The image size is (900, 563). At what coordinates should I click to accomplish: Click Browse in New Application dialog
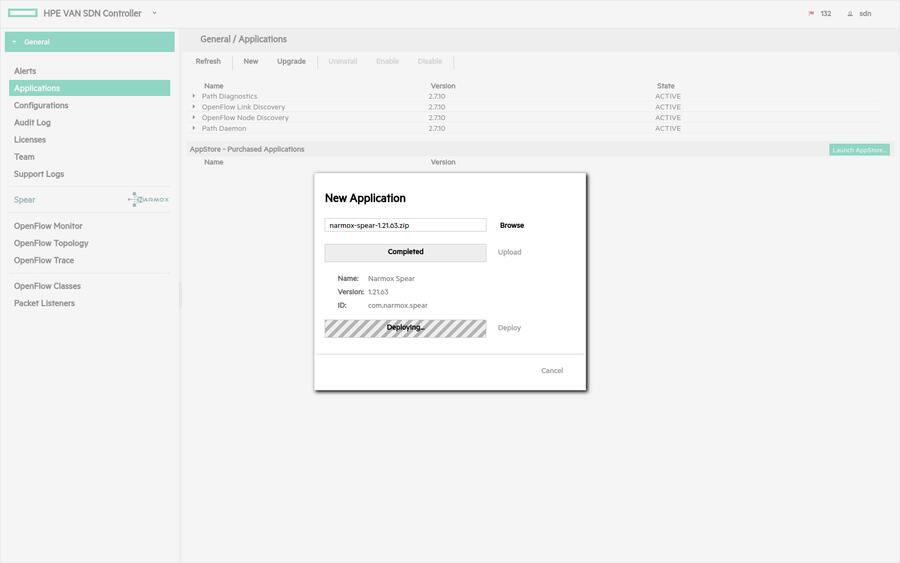click(x=511, y=226)
